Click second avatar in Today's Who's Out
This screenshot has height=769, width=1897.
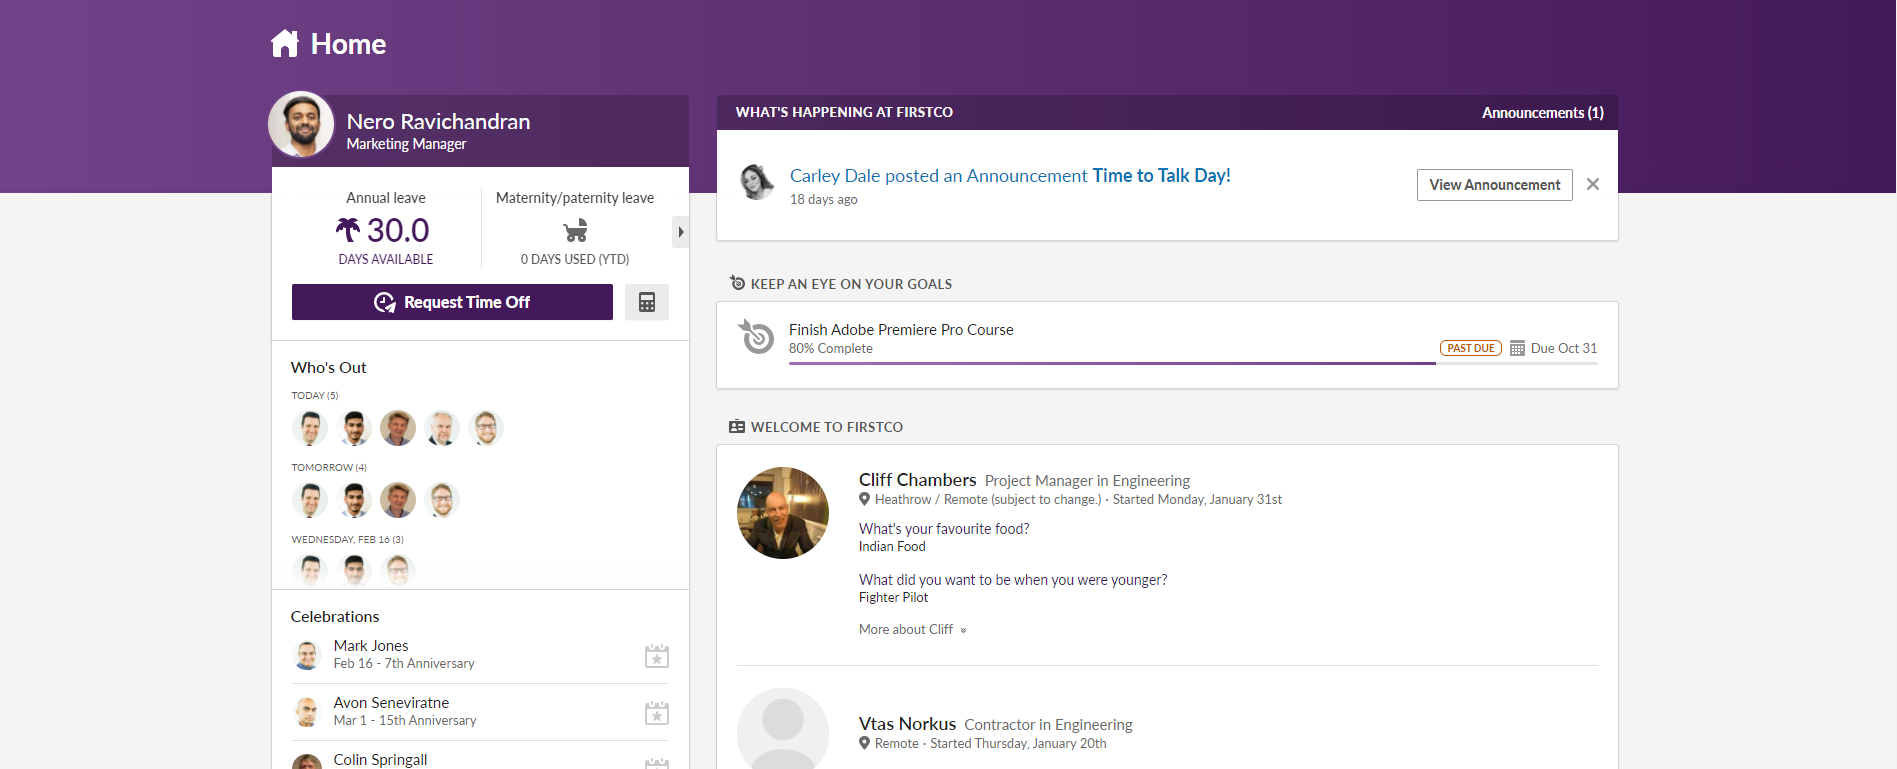354,428
